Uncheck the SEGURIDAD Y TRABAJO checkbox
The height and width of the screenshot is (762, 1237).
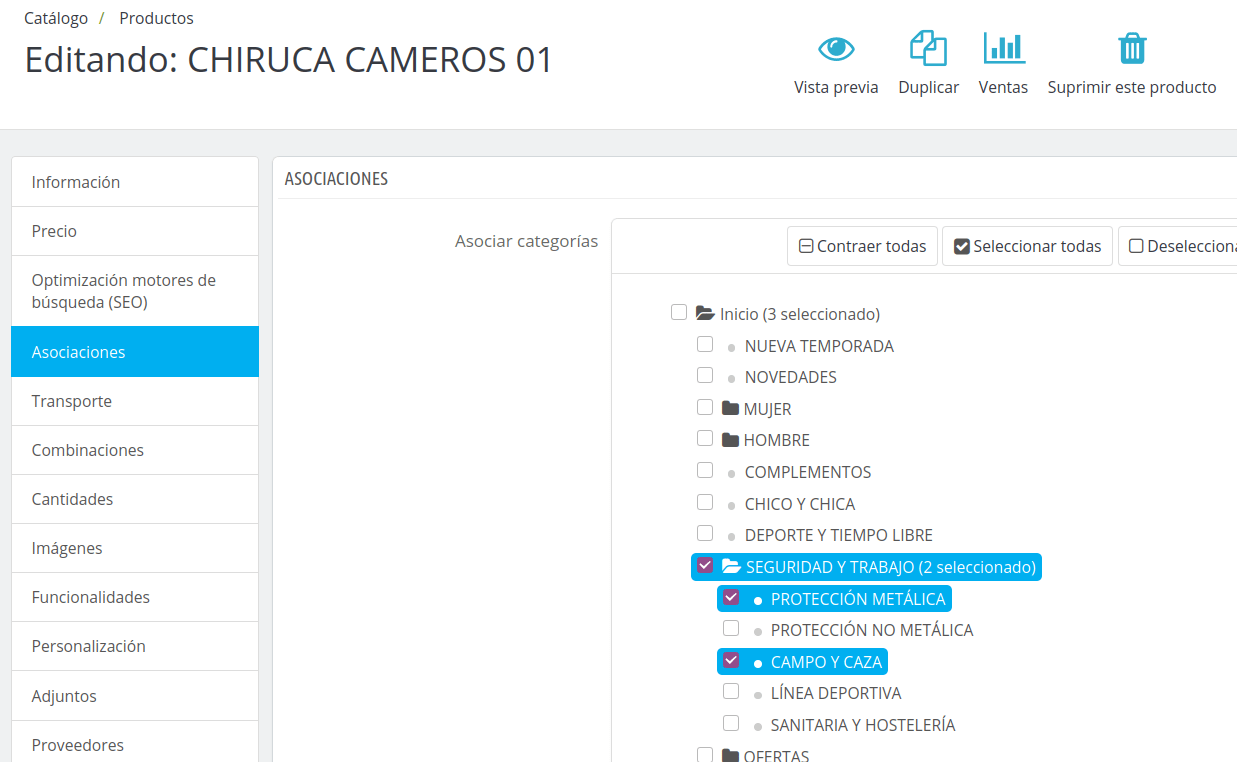coord(705,565)
